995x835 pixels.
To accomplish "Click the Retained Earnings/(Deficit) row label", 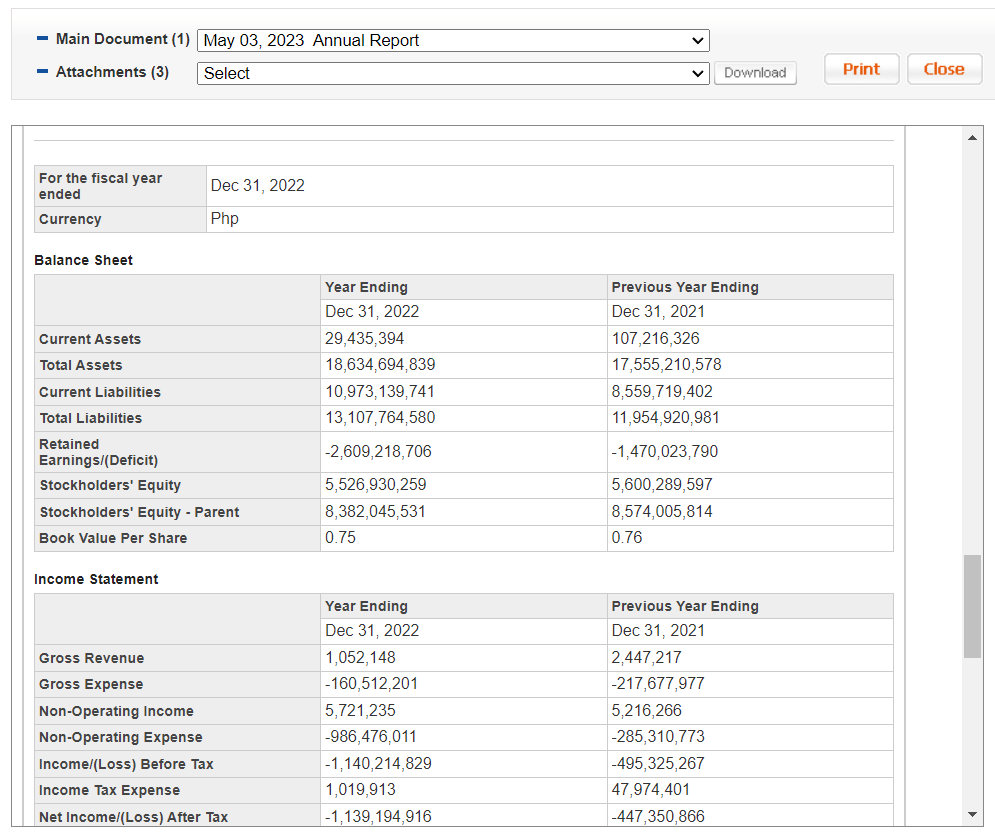I will pyautogui.click(x=98, y=452).
